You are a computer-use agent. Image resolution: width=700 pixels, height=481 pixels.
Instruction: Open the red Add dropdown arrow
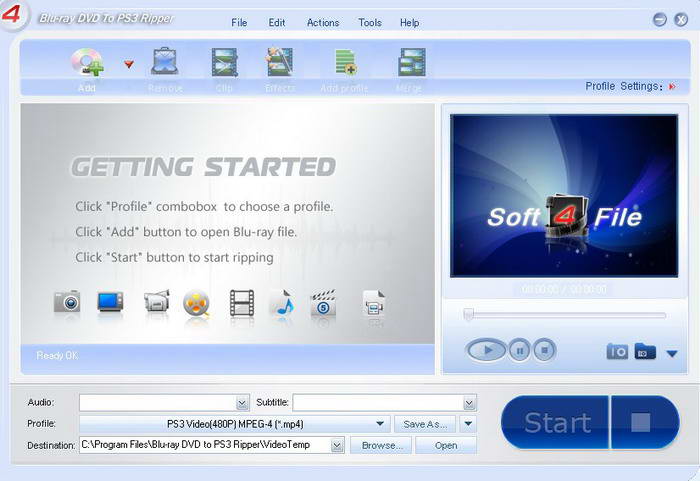click(x=129, y=64)
